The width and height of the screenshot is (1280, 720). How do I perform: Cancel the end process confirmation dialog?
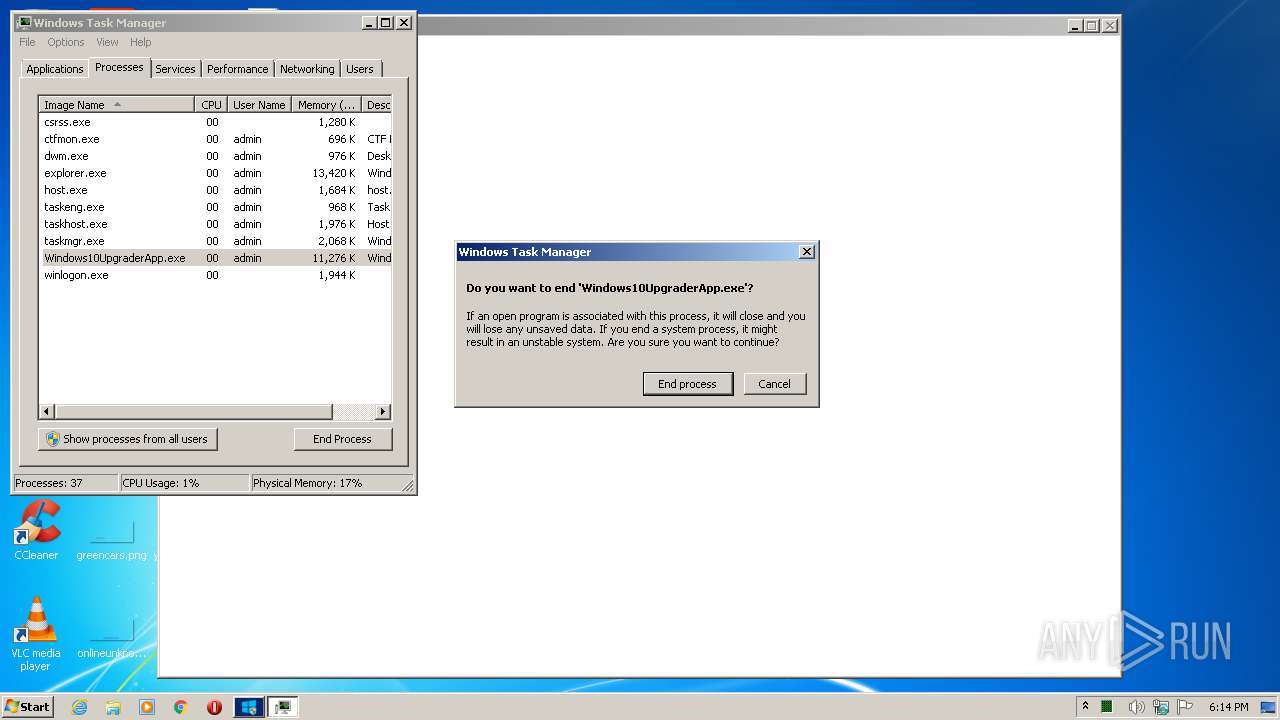pos(775,384)
